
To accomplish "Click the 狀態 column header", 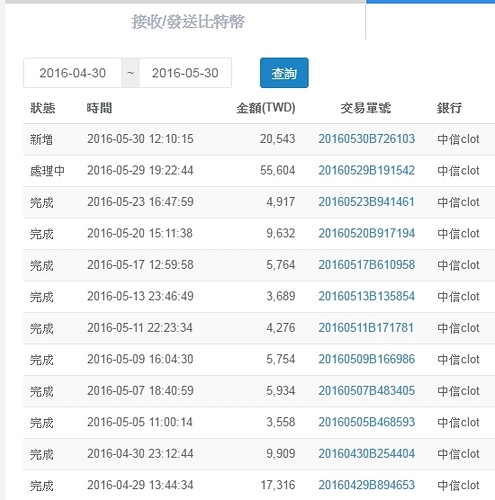I will point(43,108).
